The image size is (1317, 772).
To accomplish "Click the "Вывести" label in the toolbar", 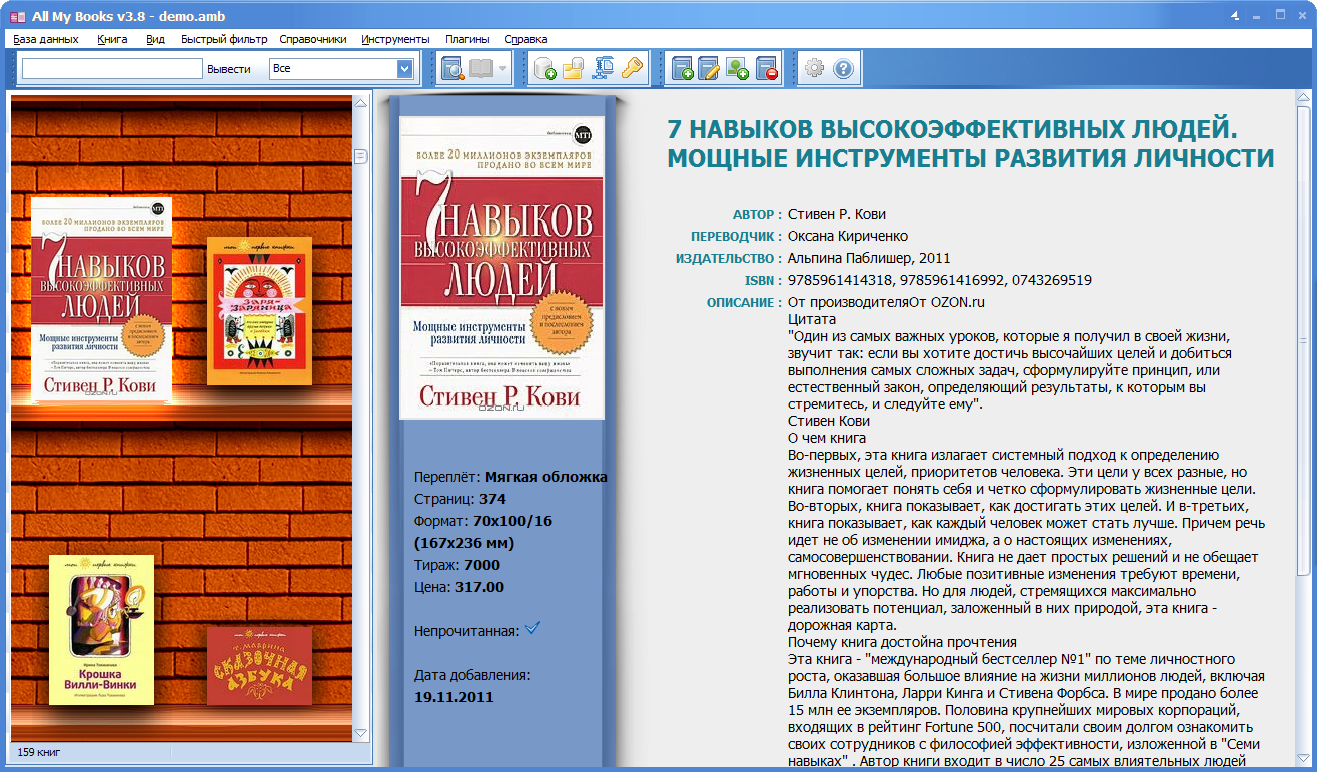I will pos(229,69).
